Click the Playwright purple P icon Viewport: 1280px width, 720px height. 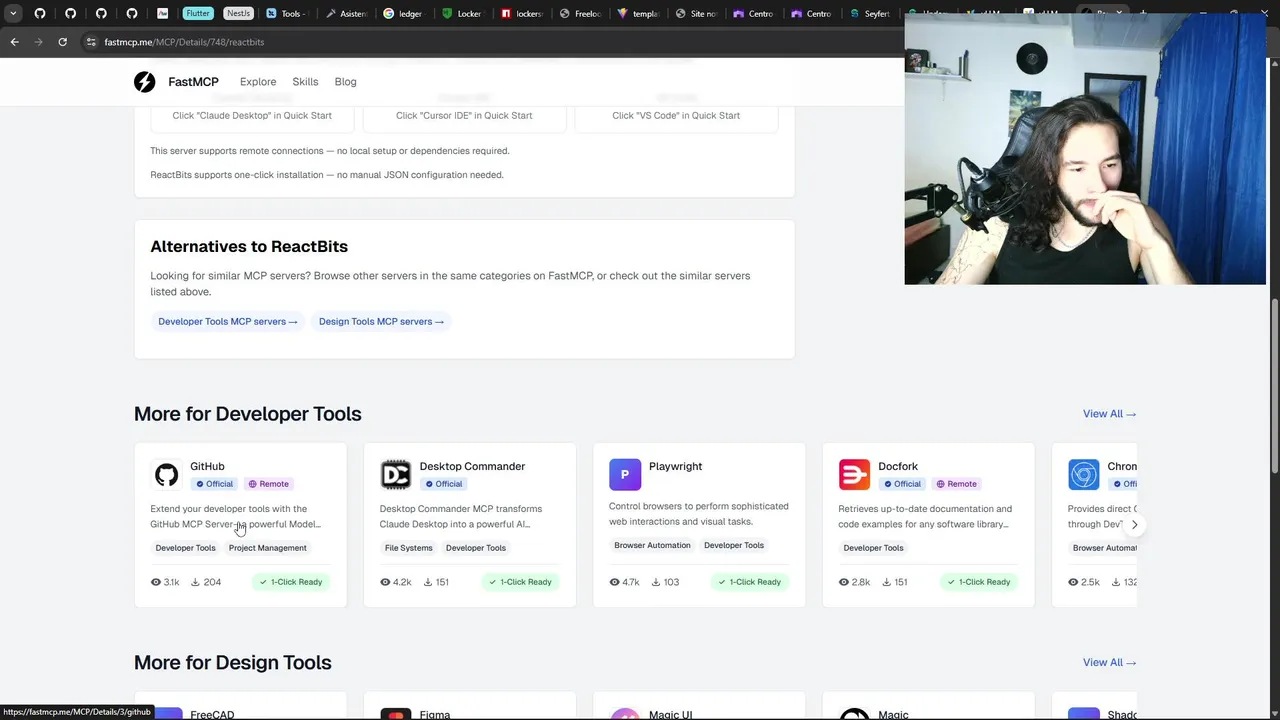tap(625, 474)
